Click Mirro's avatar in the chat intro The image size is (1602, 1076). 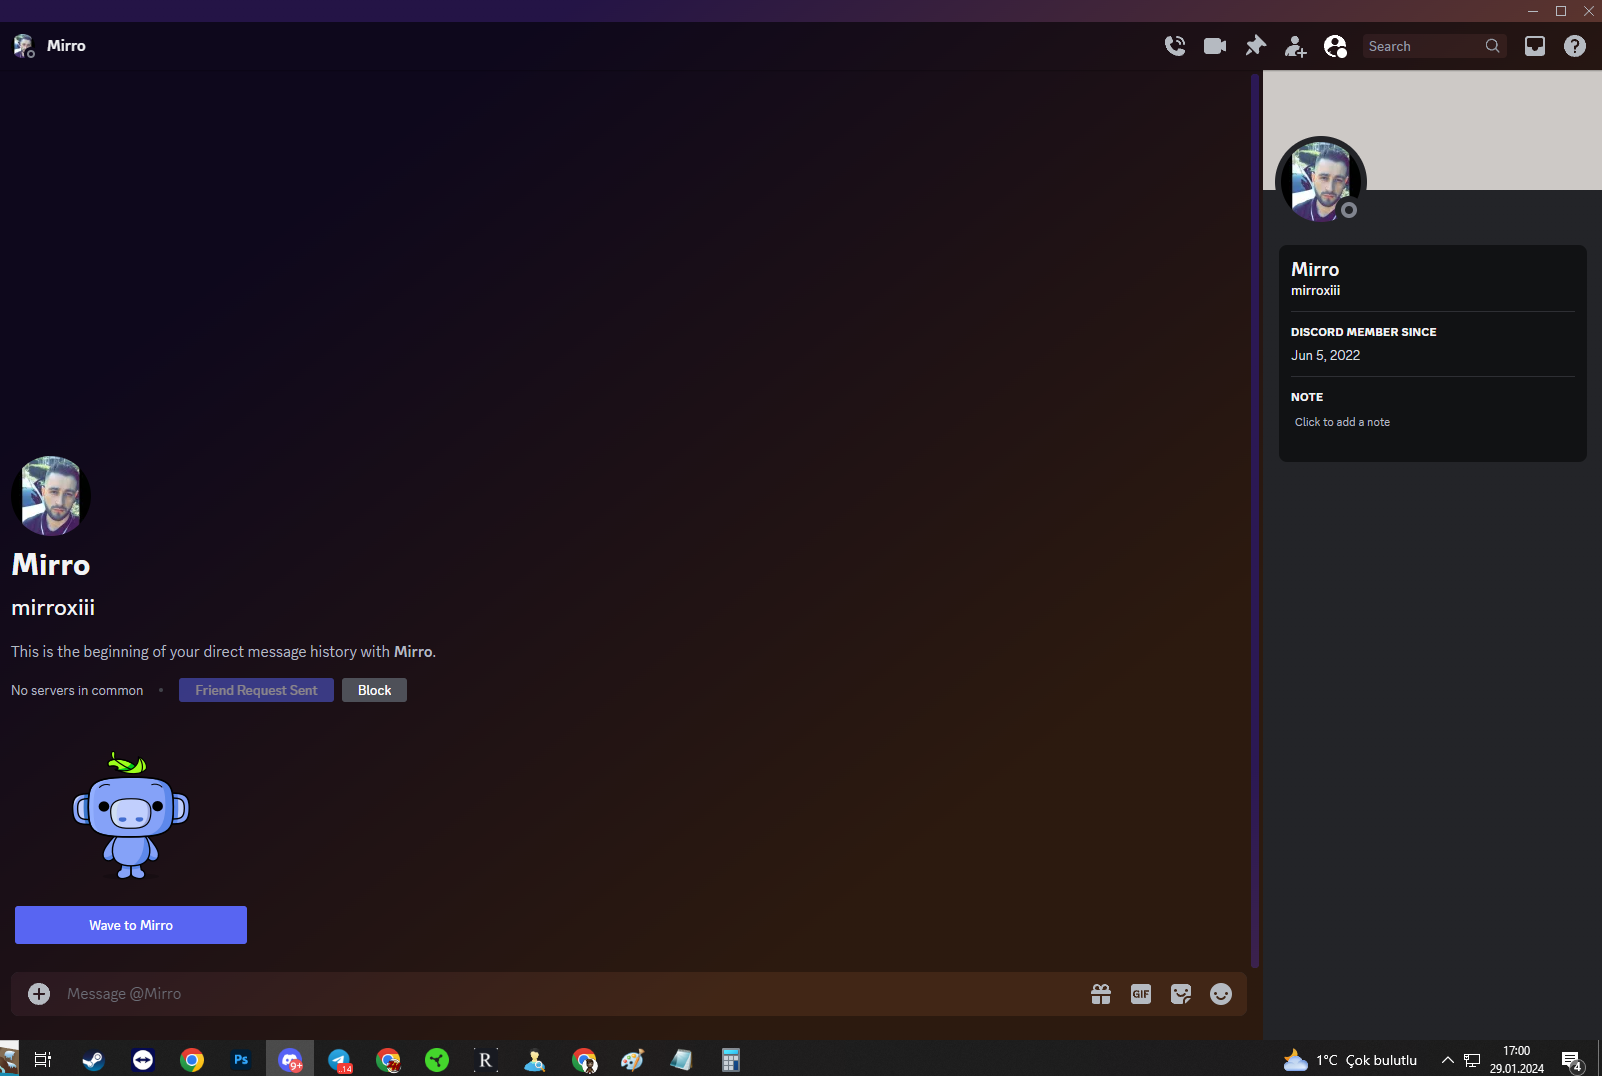point(51,496)
